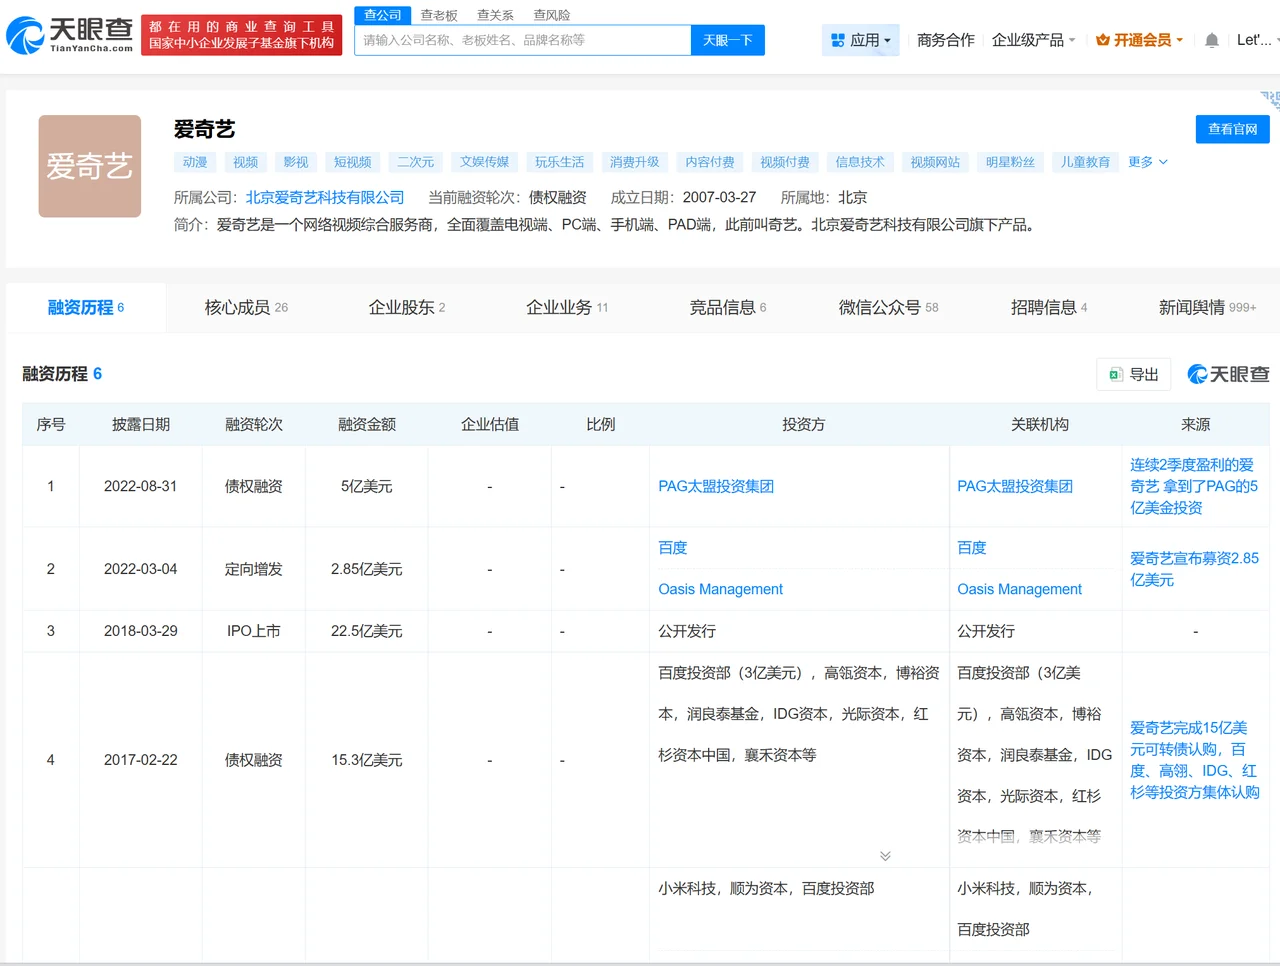Screen dimensions: 1280x966
Task: Select the 竞品信息 tab
Action: point(728,308)
